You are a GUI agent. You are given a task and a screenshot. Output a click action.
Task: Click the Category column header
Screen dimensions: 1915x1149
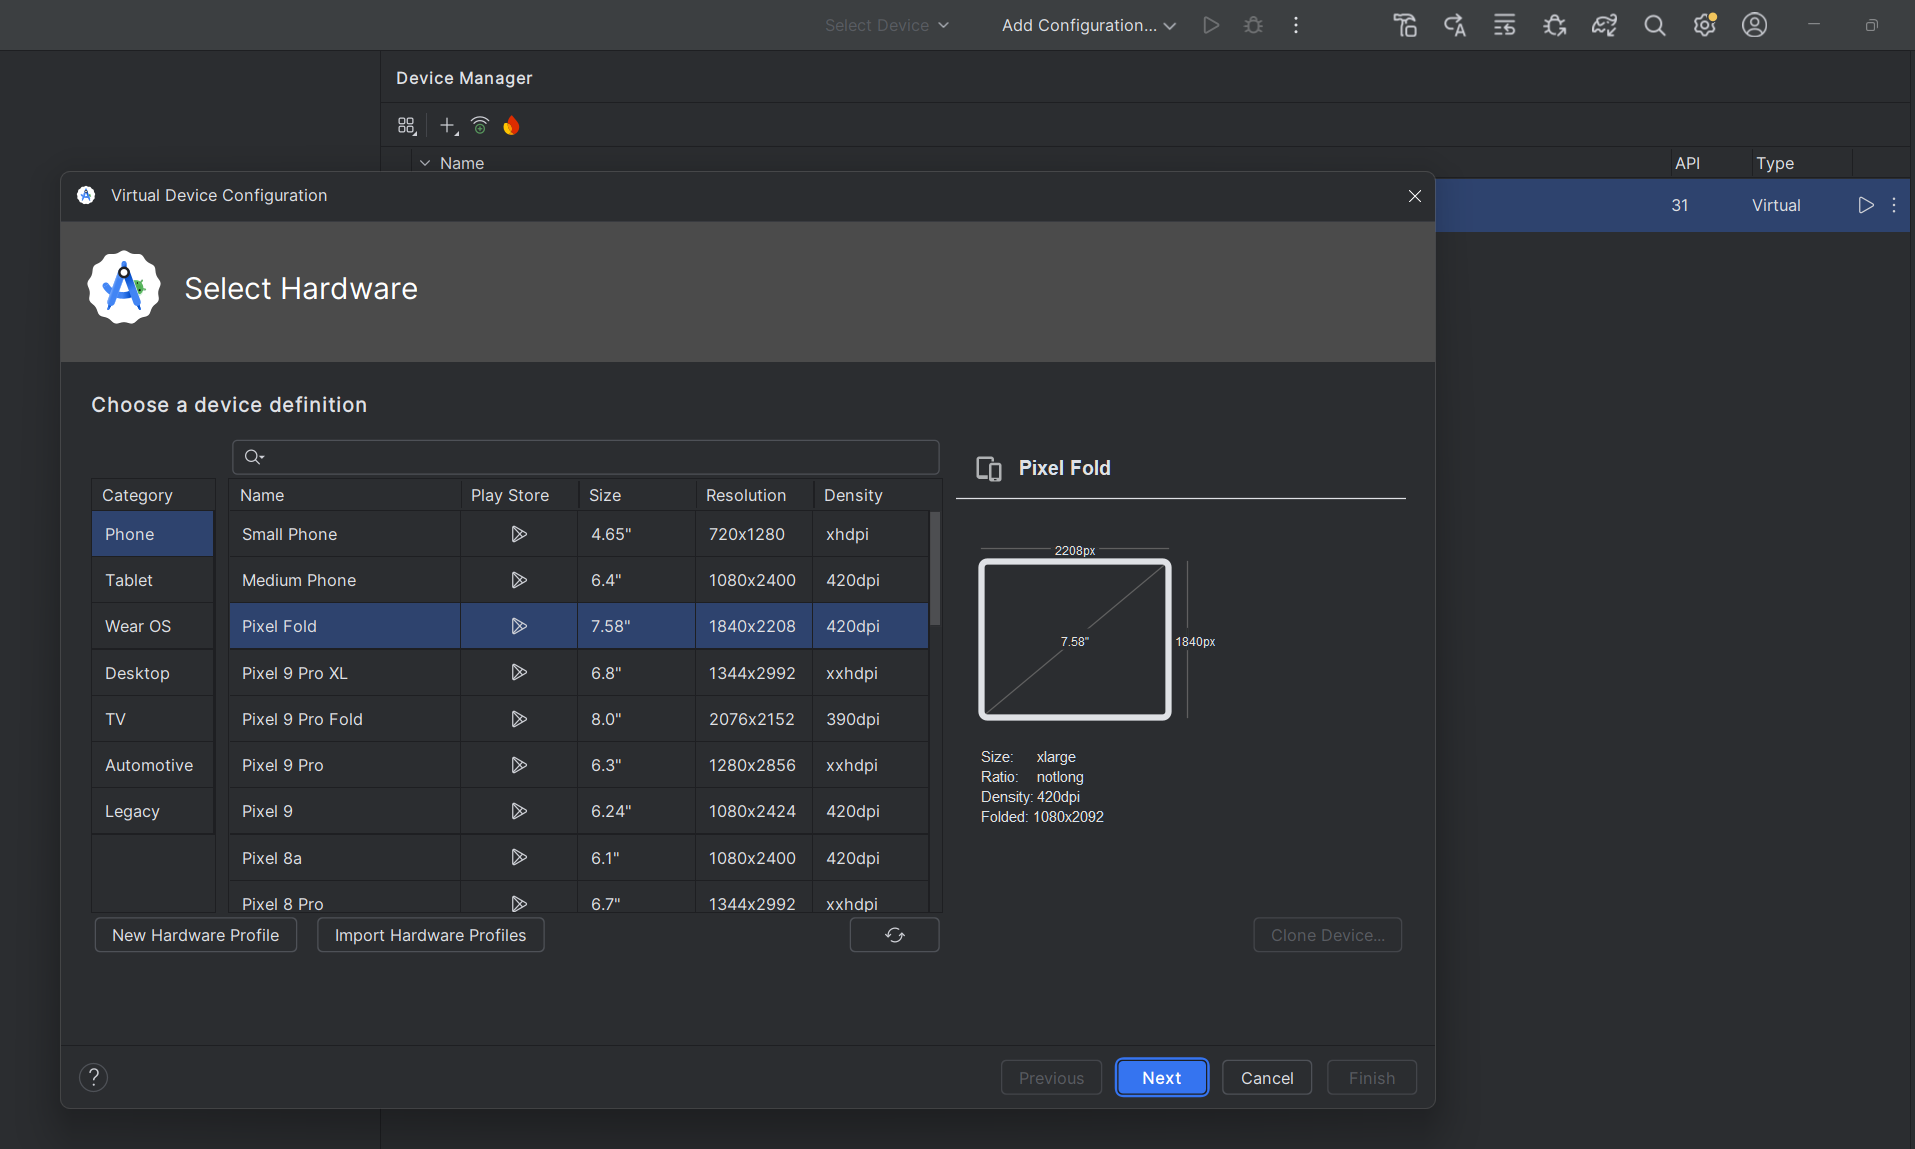(152, 495)
